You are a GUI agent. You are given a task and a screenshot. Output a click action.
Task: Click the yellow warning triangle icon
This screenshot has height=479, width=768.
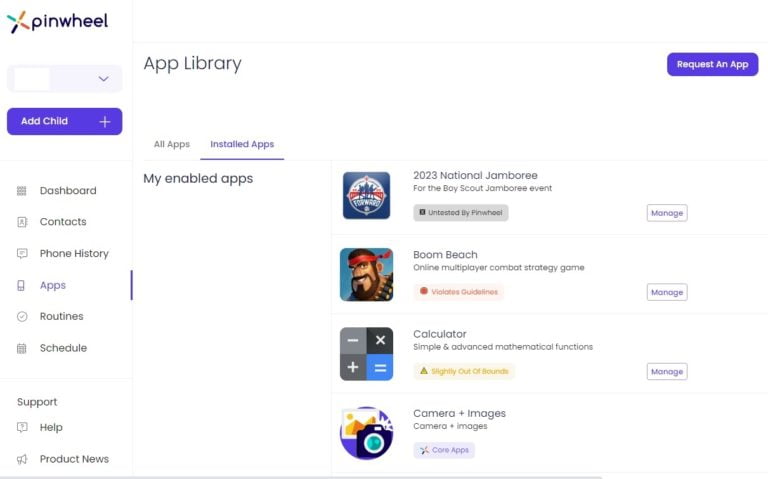point(424,371)
